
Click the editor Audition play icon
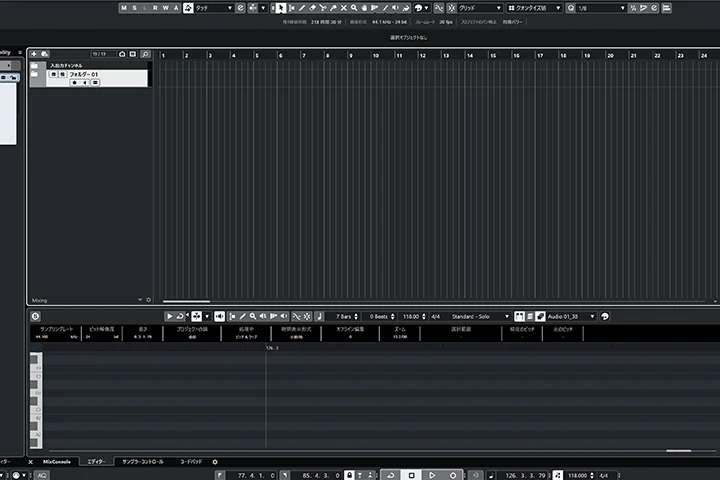[x=169, y=316]
